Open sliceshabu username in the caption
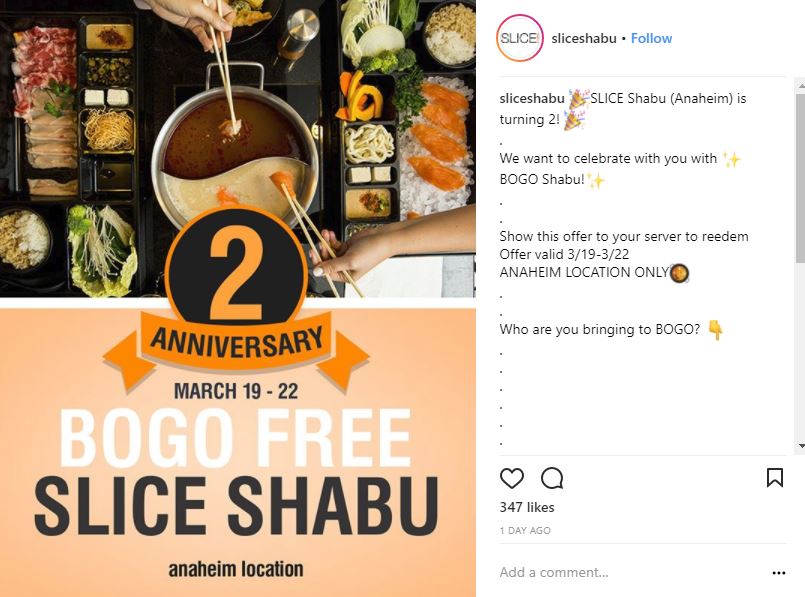This screenshot has width=805, height=597. coord(532,98)
